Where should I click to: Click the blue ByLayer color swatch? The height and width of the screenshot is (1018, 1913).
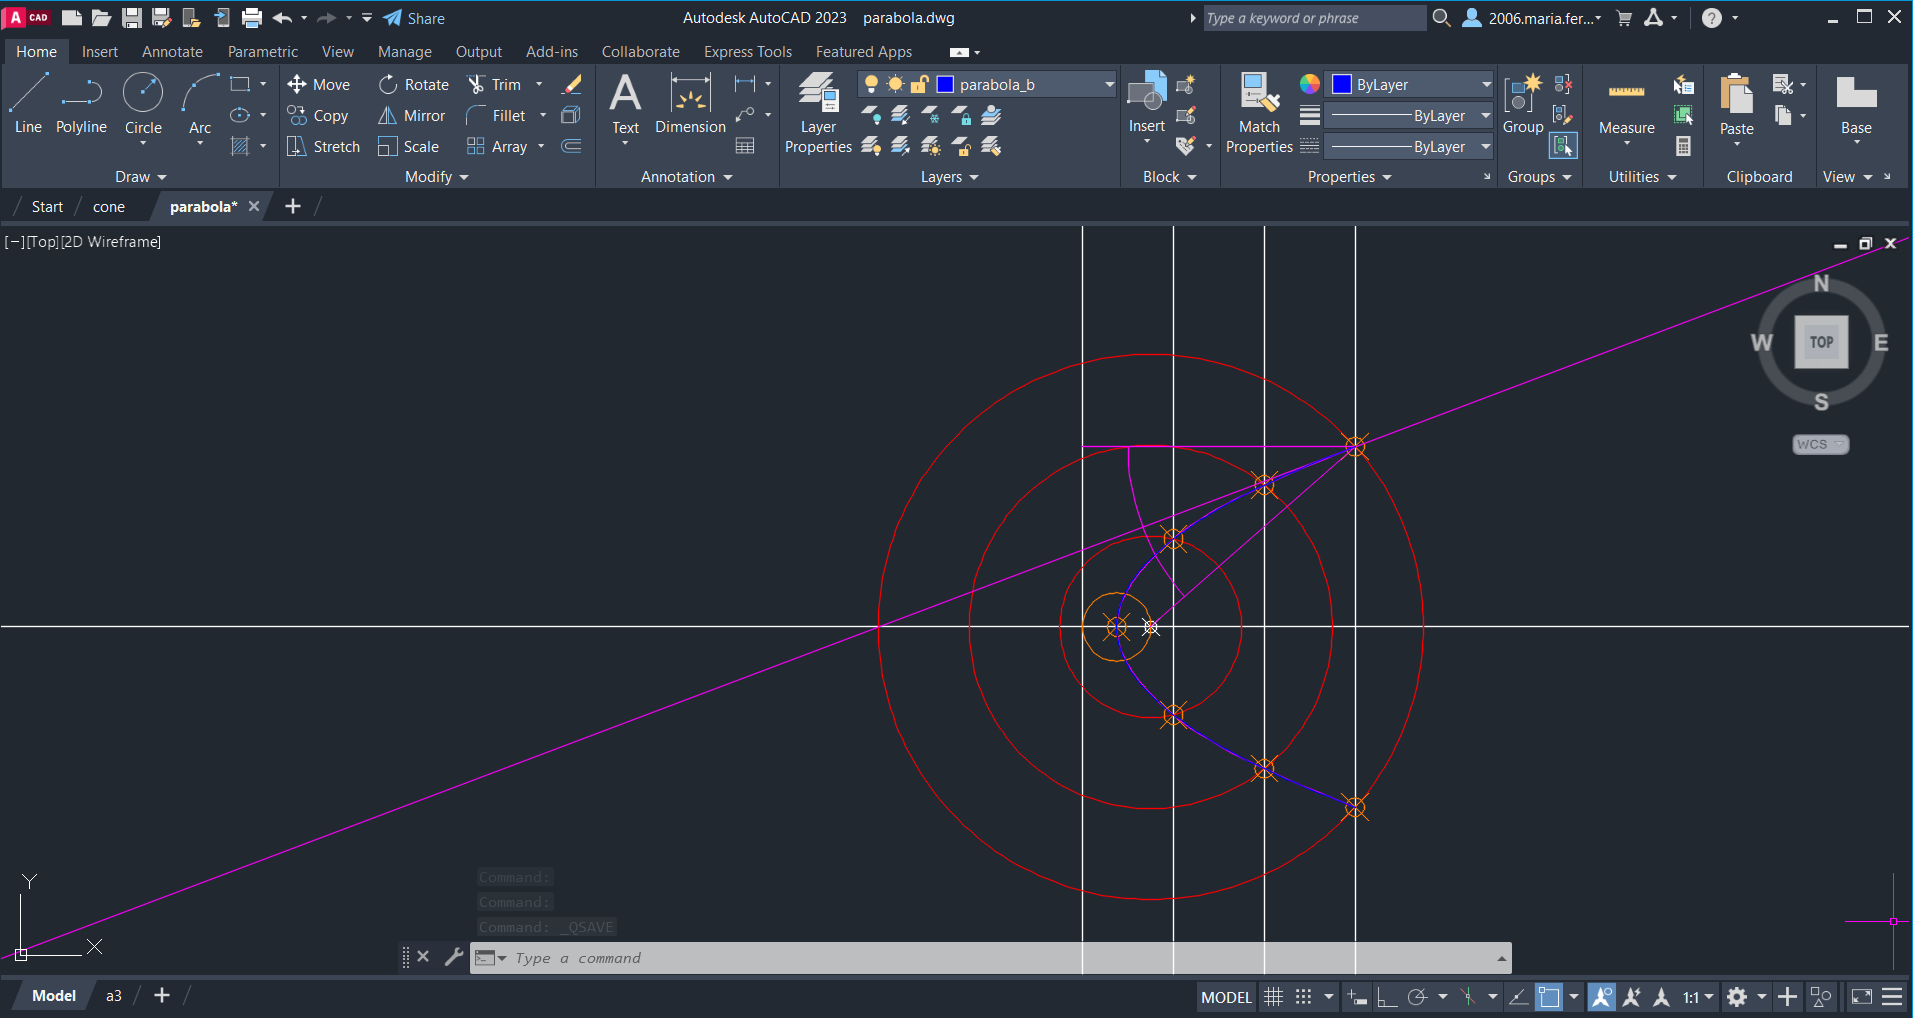point(1342,85)
